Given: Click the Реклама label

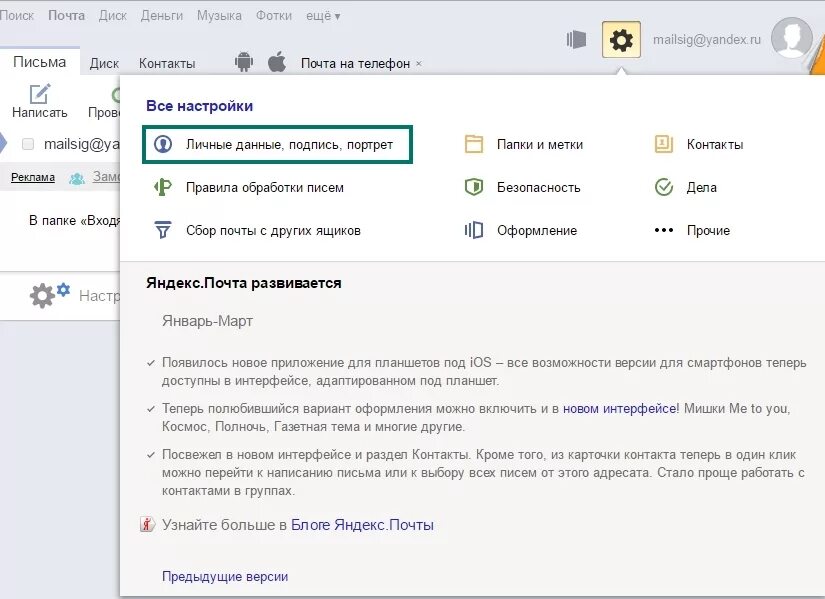Looking at the screenshot, I should click(33, 177).
